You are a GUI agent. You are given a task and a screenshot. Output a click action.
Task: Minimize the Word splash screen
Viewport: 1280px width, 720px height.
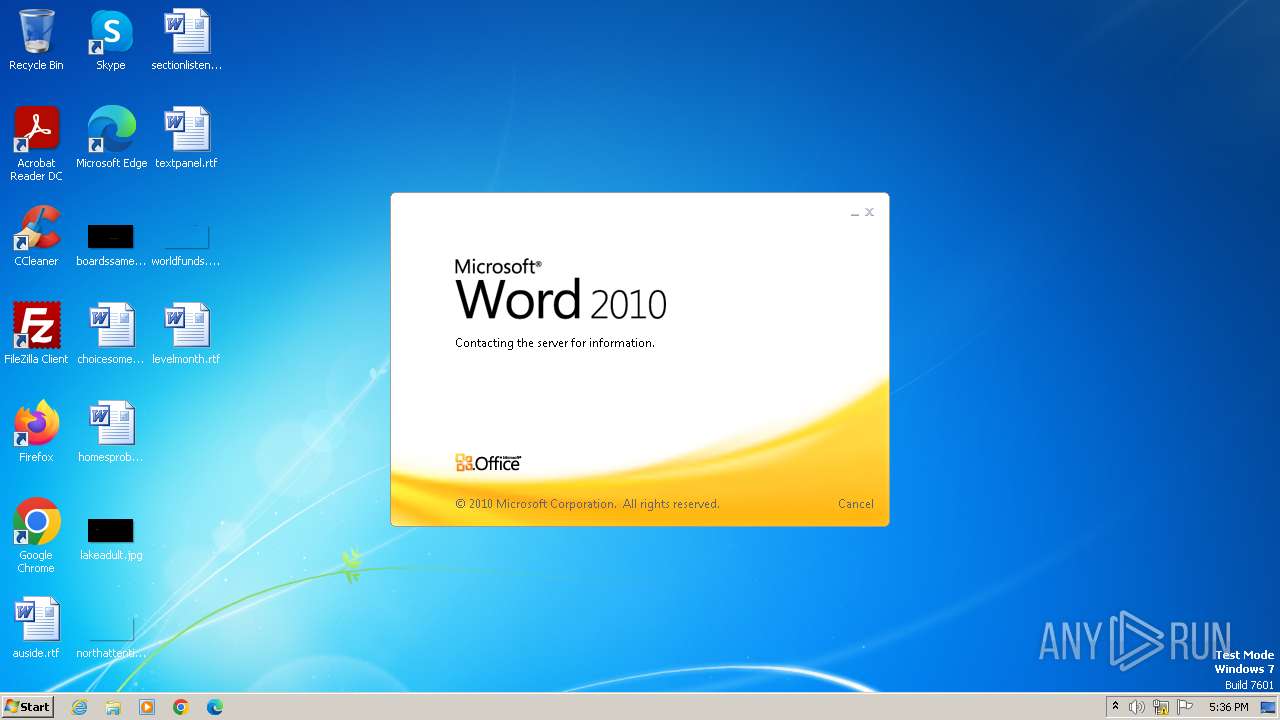(855, 213)
